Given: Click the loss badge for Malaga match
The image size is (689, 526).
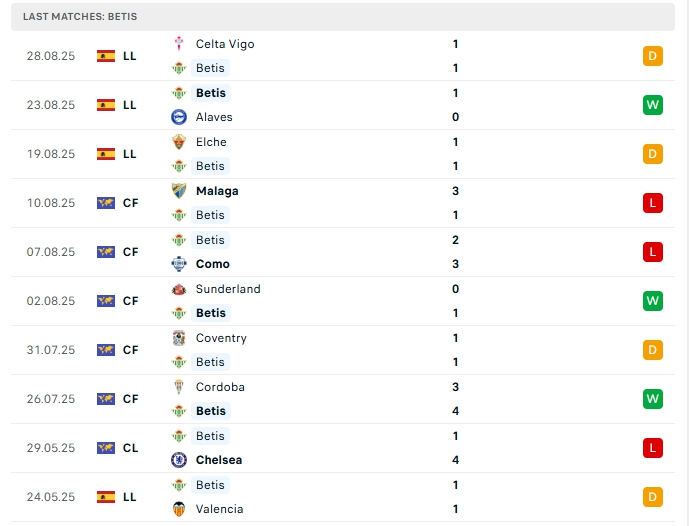Looking at the screenshot, I should [x=652, y=203].
